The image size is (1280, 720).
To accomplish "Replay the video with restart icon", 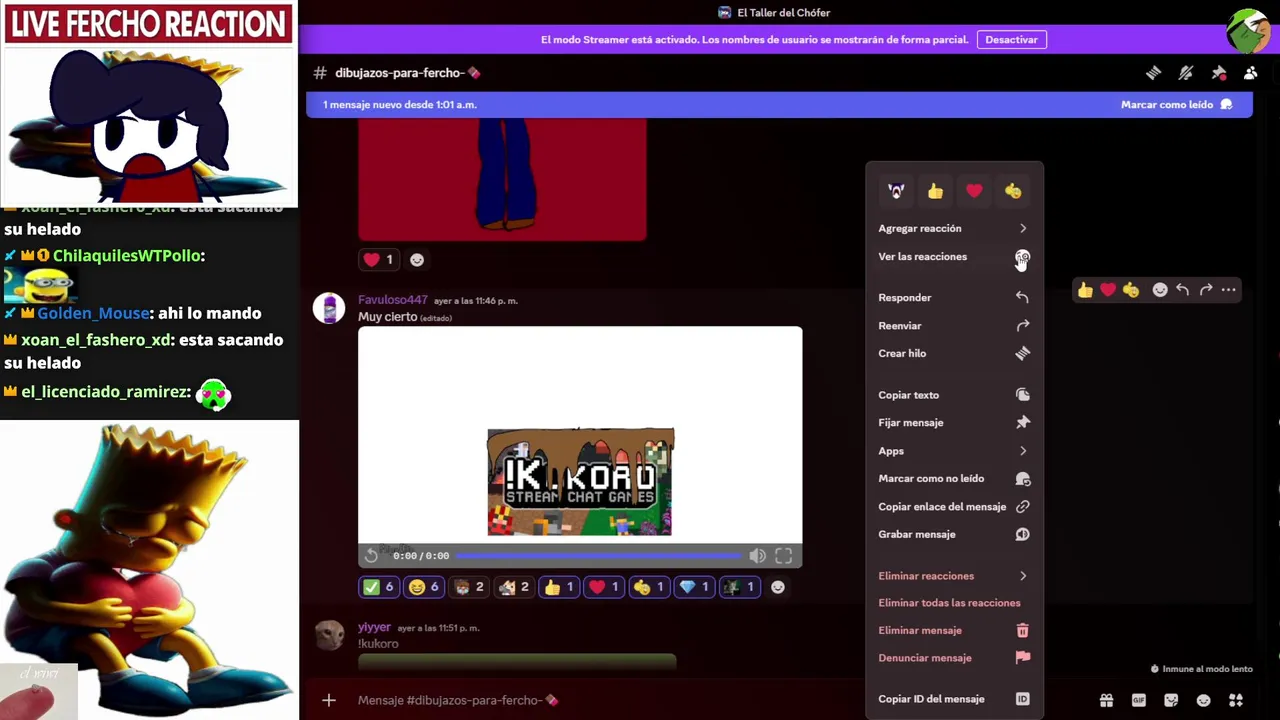I will [371, 556].
